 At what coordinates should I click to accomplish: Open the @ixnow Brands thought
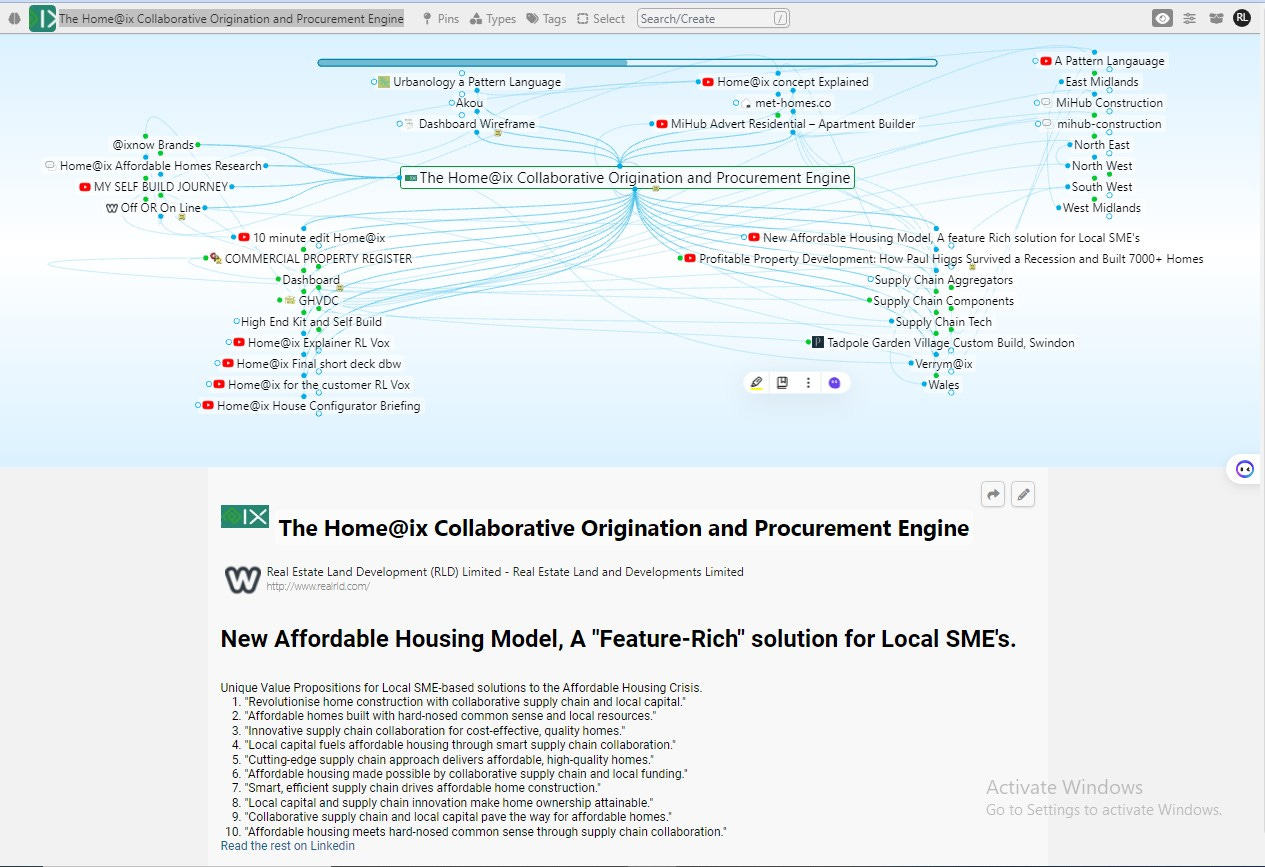pos(153,145)
